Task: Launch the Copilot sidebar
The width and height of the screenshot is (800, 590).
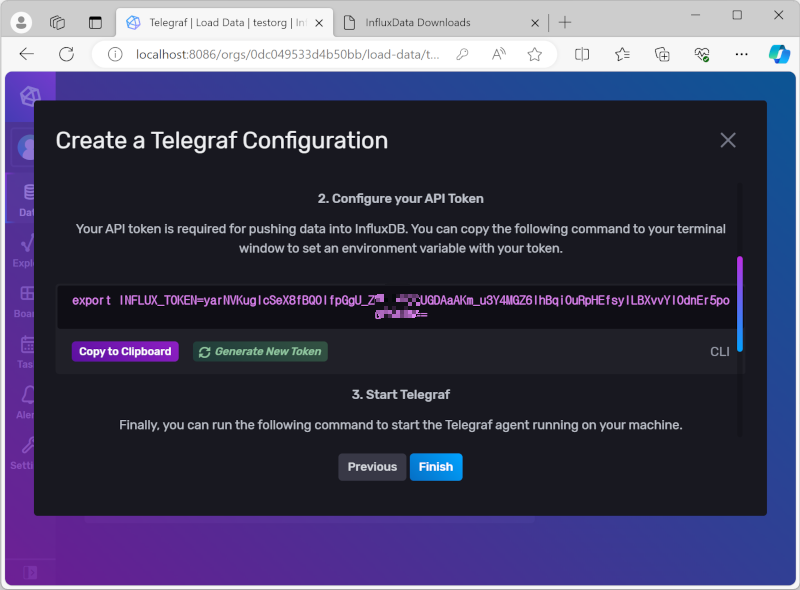Action: [x=779, y=54]
